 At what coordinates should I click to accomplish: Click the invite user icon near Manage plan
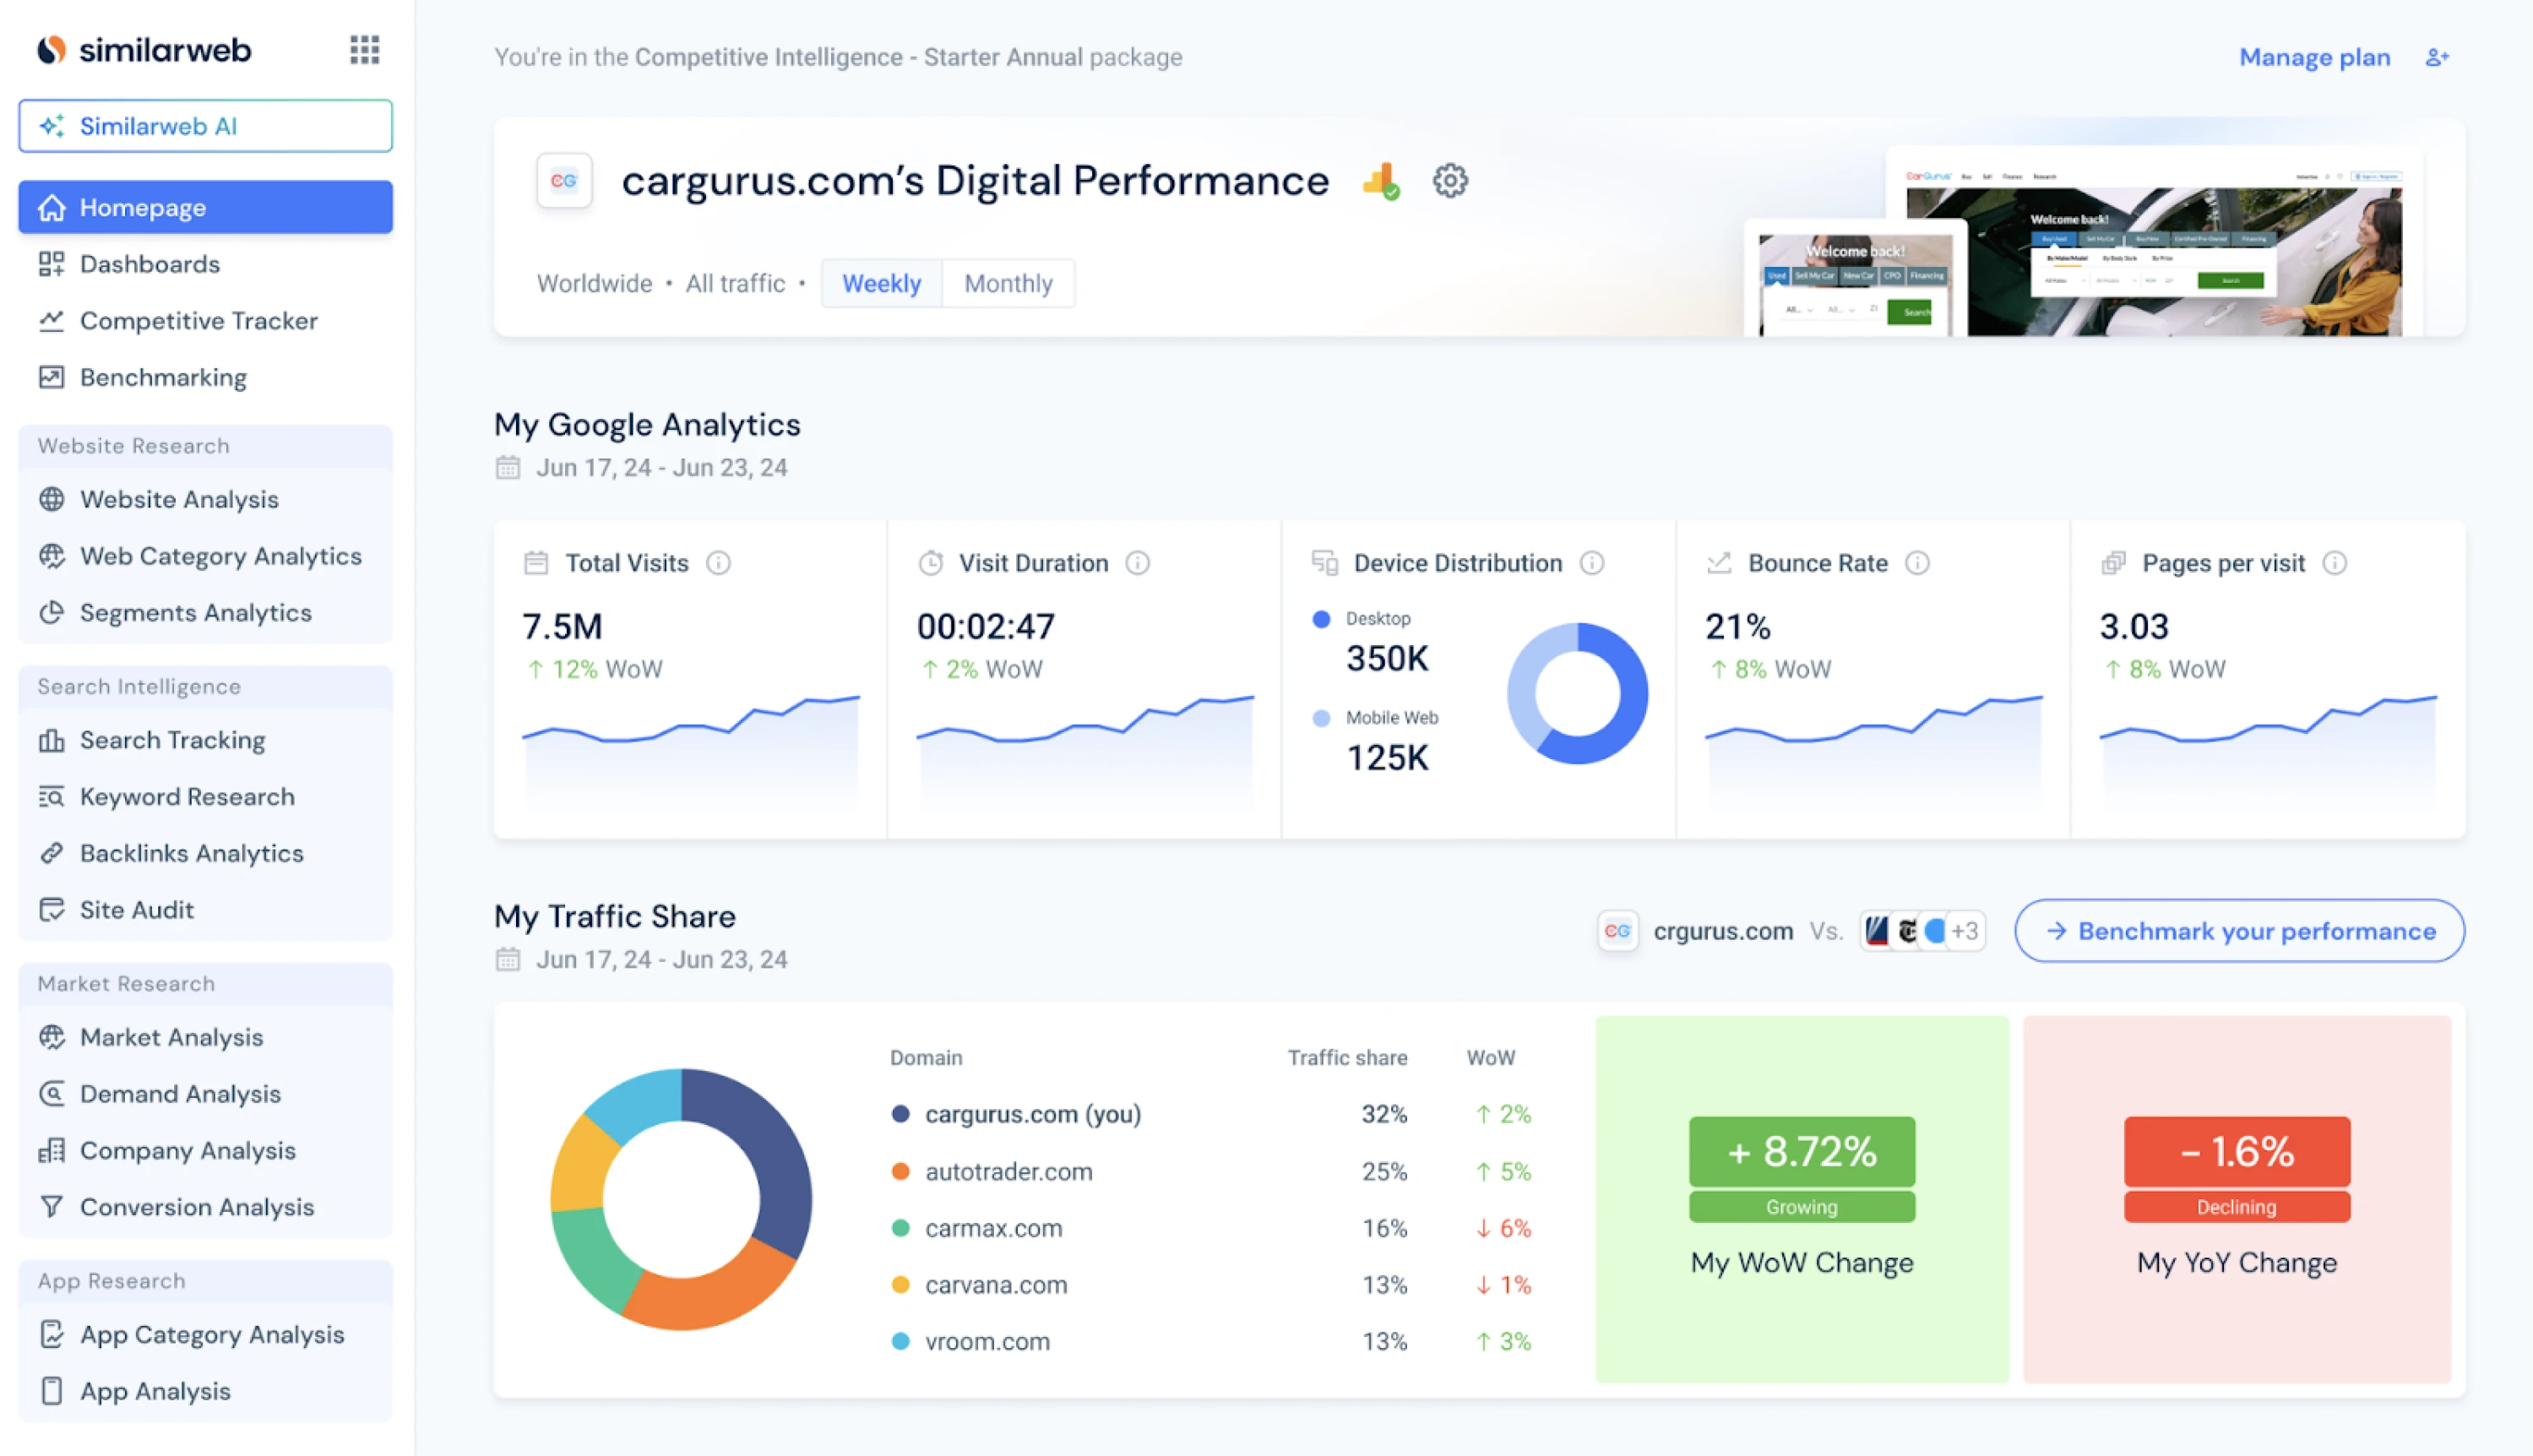click(x=2437, y=57)
